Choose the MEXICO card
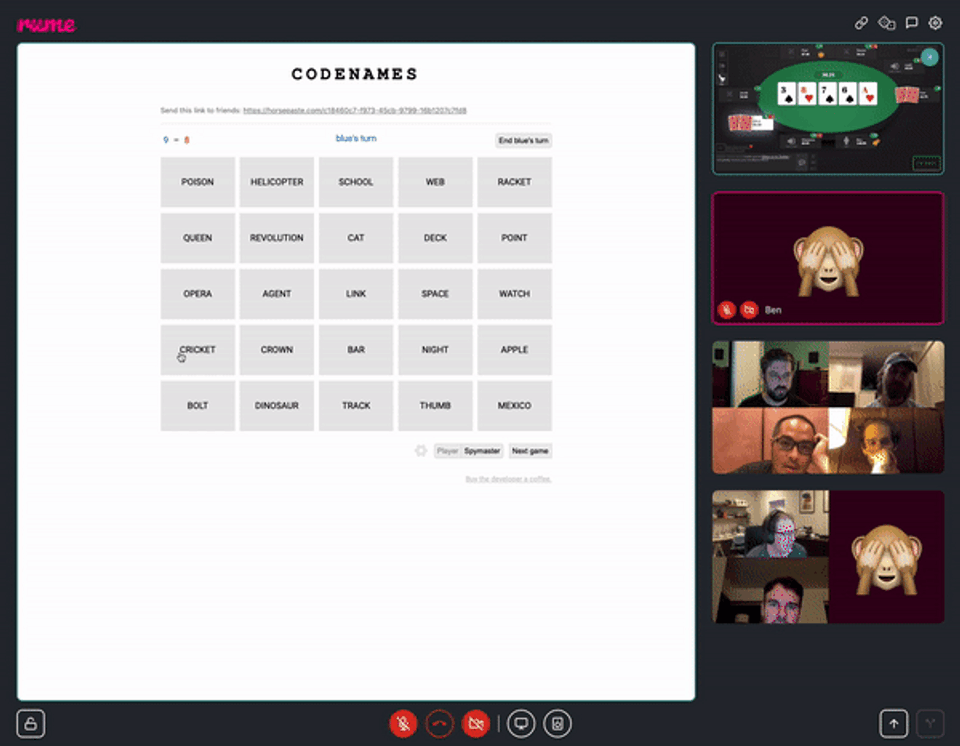The height and width of the screenshot is (746, 960). 514,405
